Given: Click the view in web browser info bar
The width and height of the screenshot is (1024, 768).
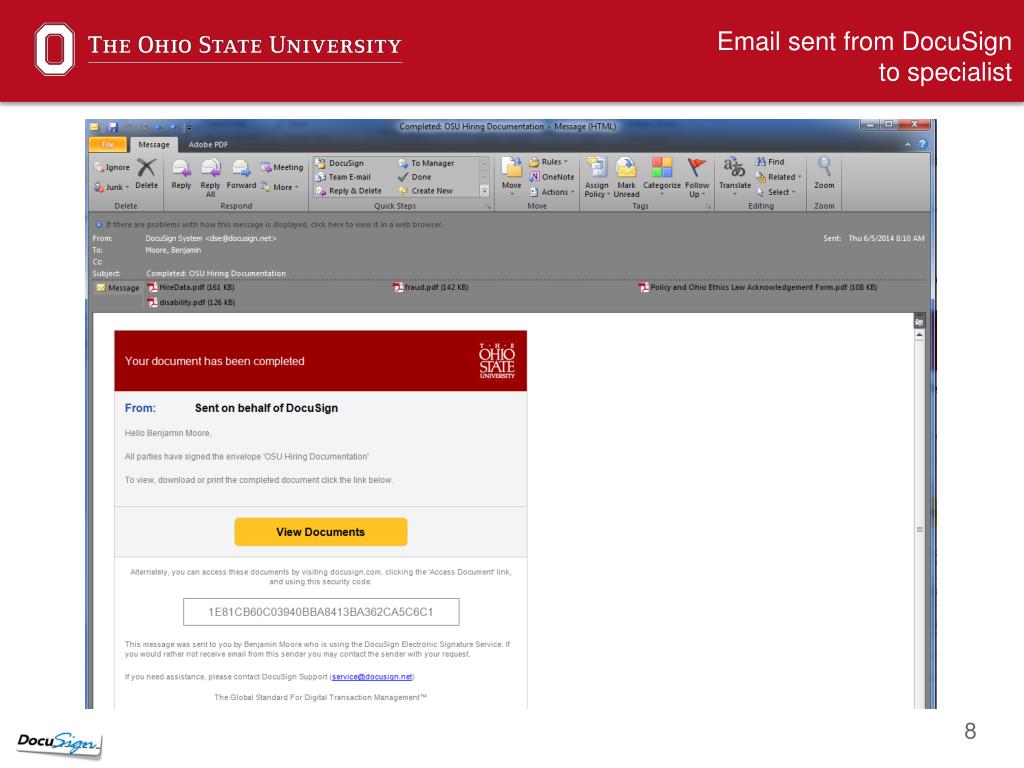Looking at the screenshot, I should click(x=269, y=225).
